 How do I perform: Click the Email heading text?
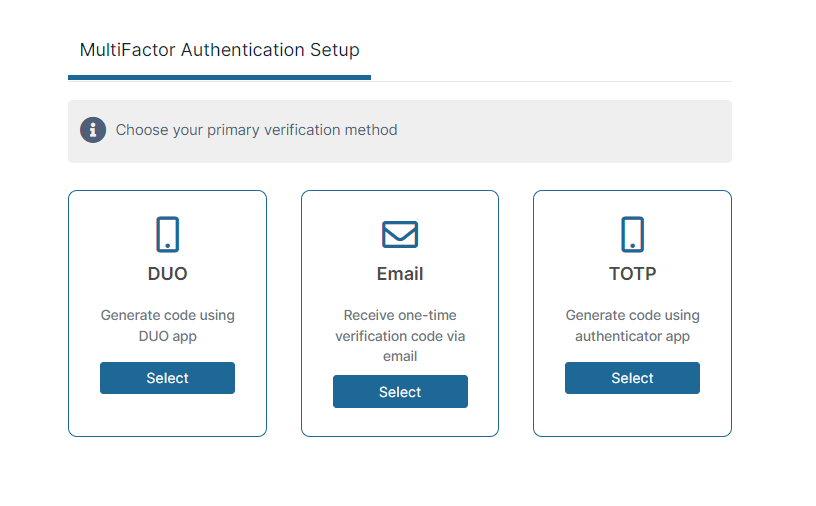[400, 274]
